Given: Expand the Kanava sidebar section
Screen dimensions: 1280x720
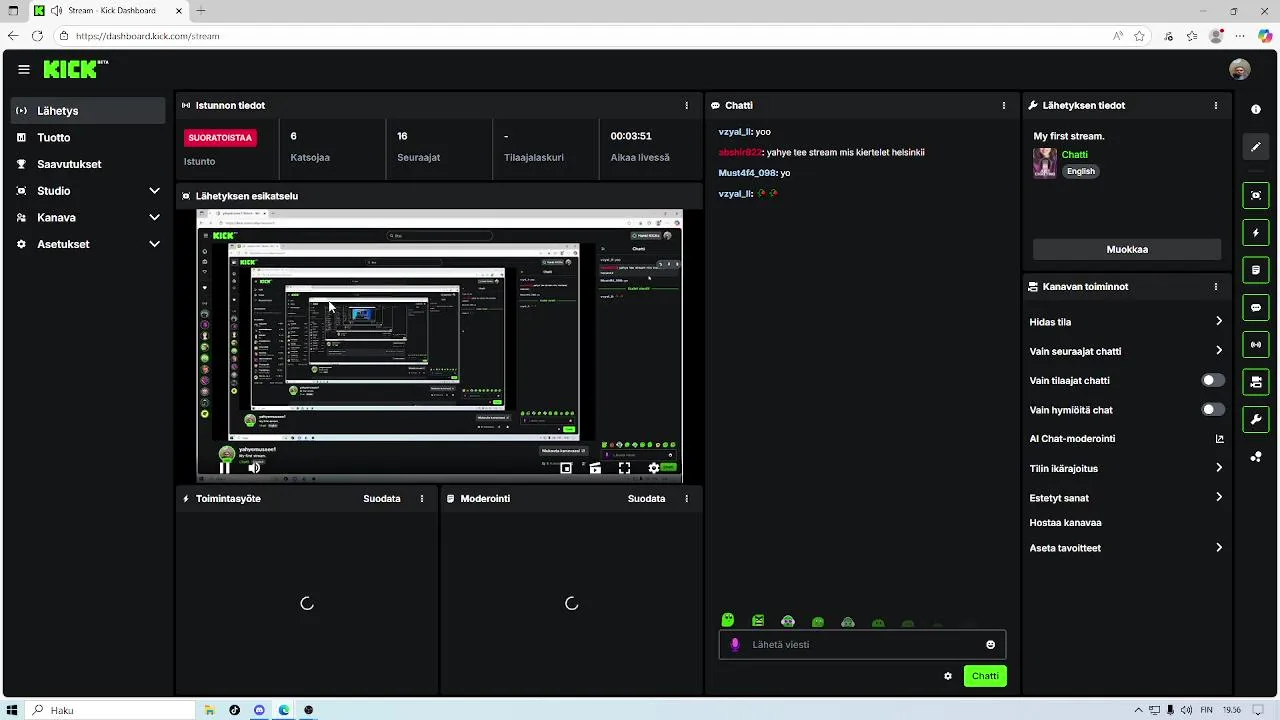Looking at the screenshot, I should click(x=154, y=217).
